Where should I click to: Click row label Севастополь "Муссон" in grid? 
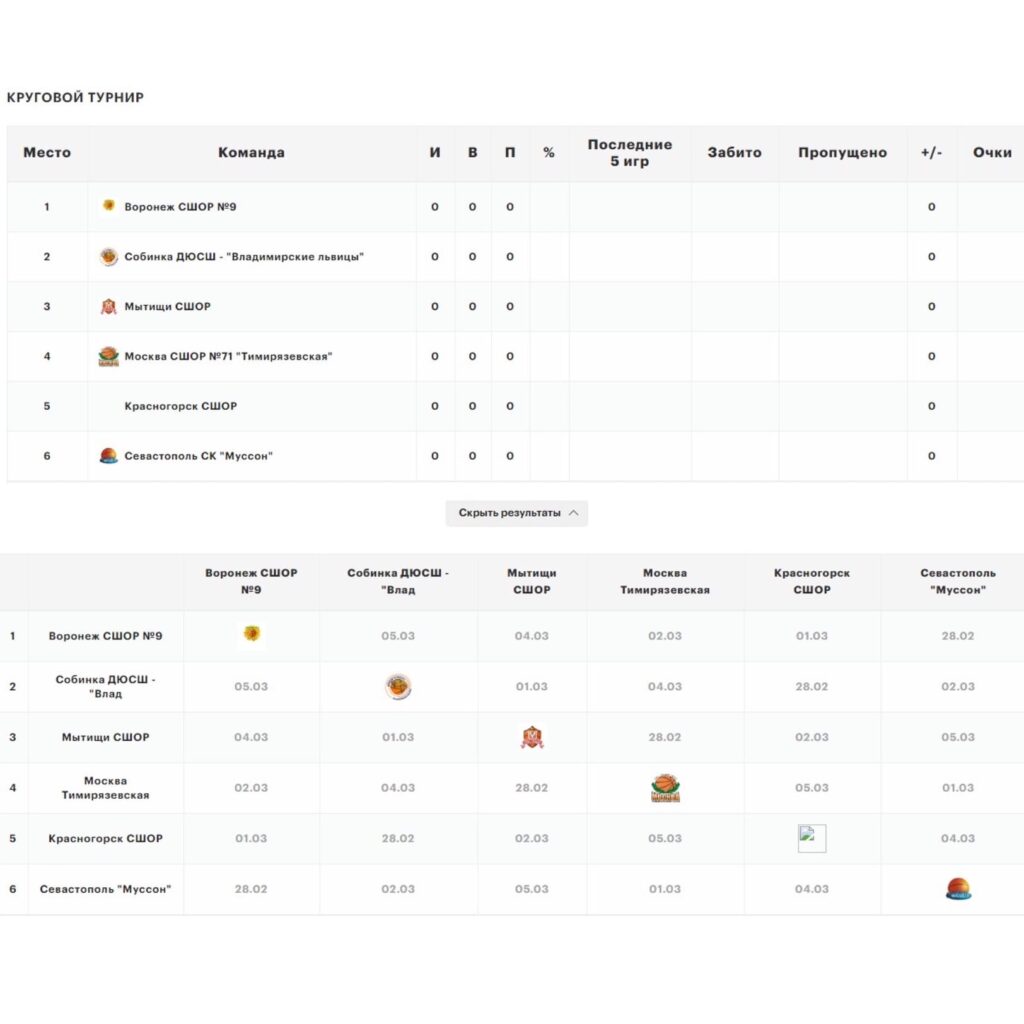(105, 889)
